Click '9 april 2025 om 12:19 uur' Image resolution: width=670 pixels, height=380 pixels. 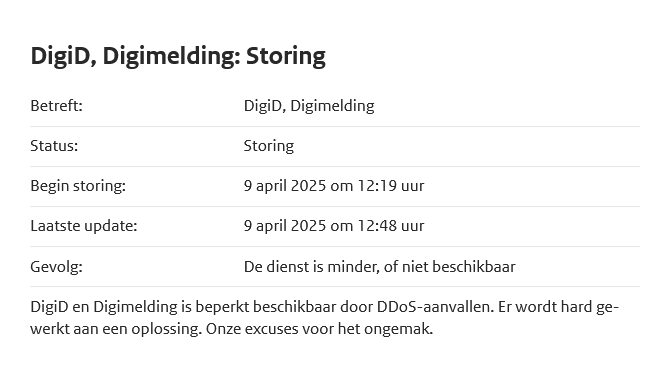click(x=334, y=186)
